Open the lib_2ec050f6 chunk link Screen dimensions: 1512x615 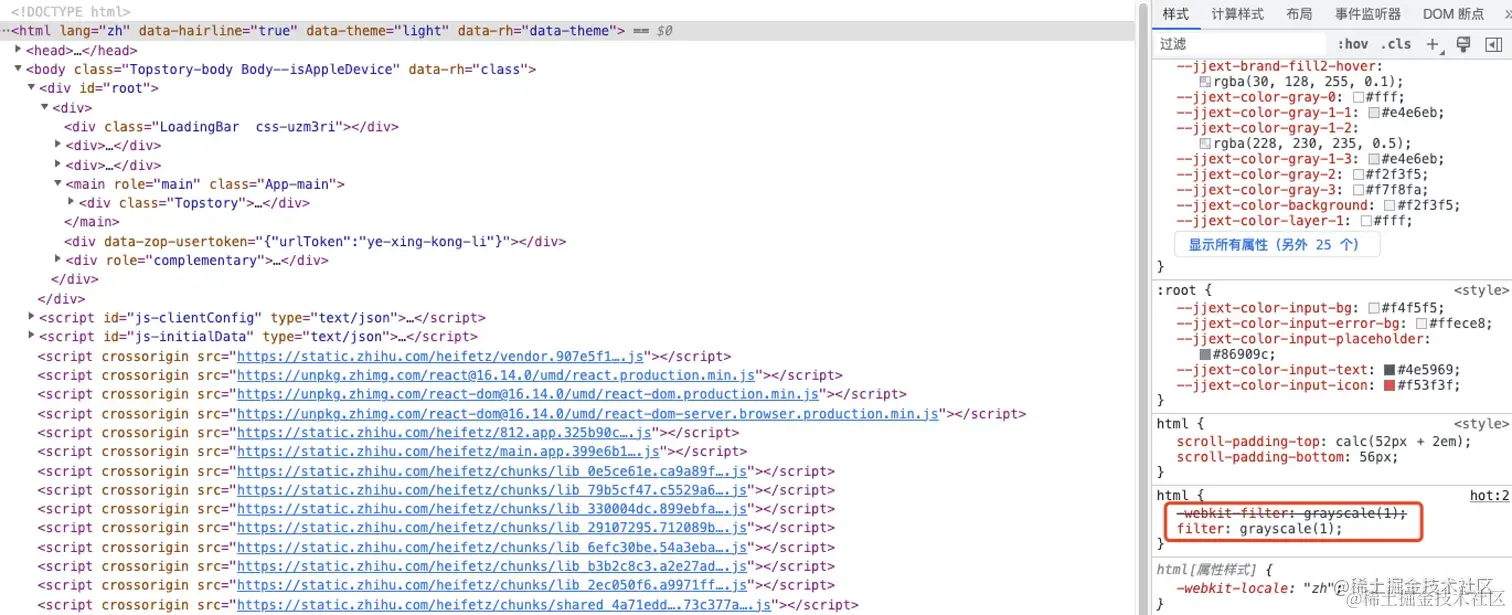[492, 586]
